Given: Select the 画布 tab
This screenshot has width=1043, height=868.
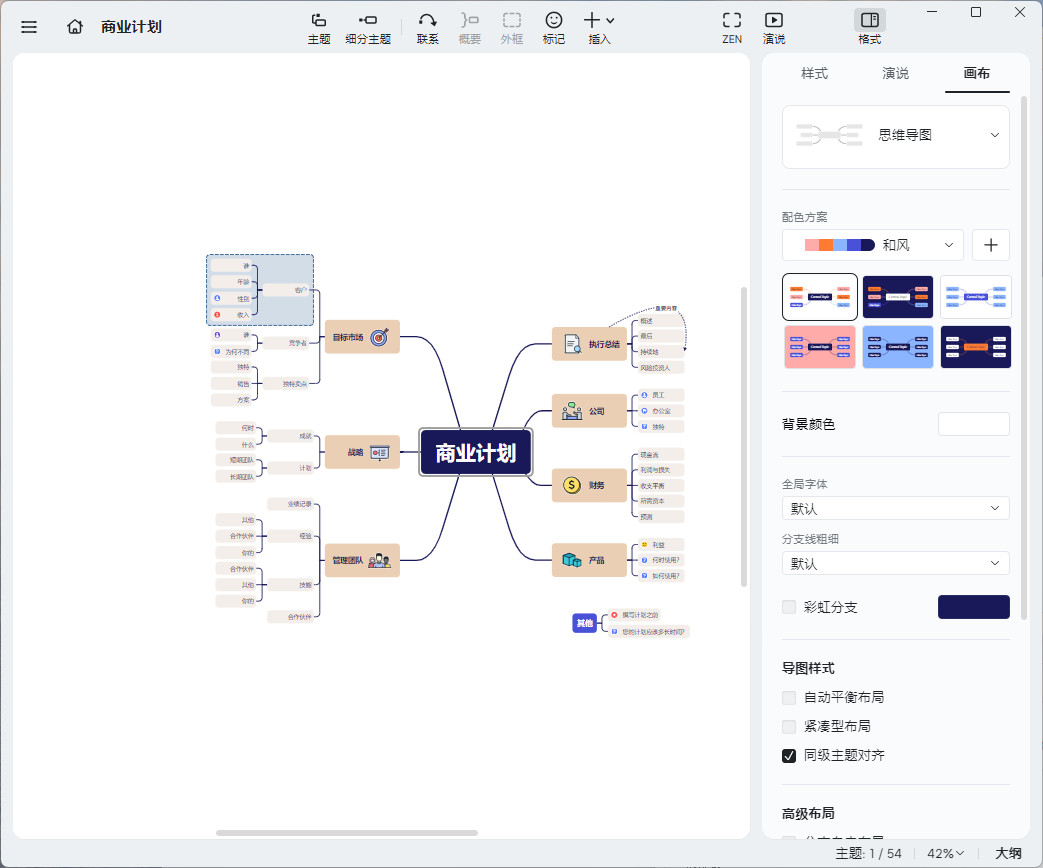Looking at the screenshot, I should click(976, 73).
